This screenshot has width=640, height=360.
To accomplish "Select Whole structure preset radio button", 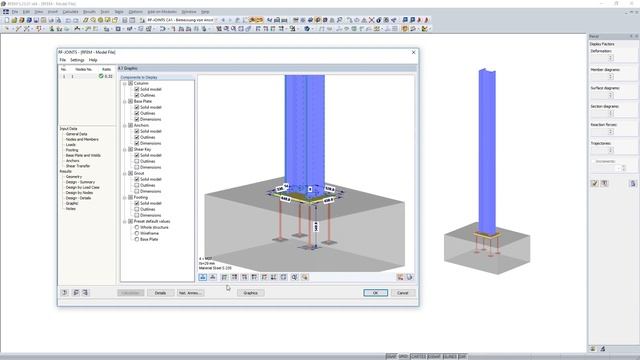I will (x=137, y=227).
